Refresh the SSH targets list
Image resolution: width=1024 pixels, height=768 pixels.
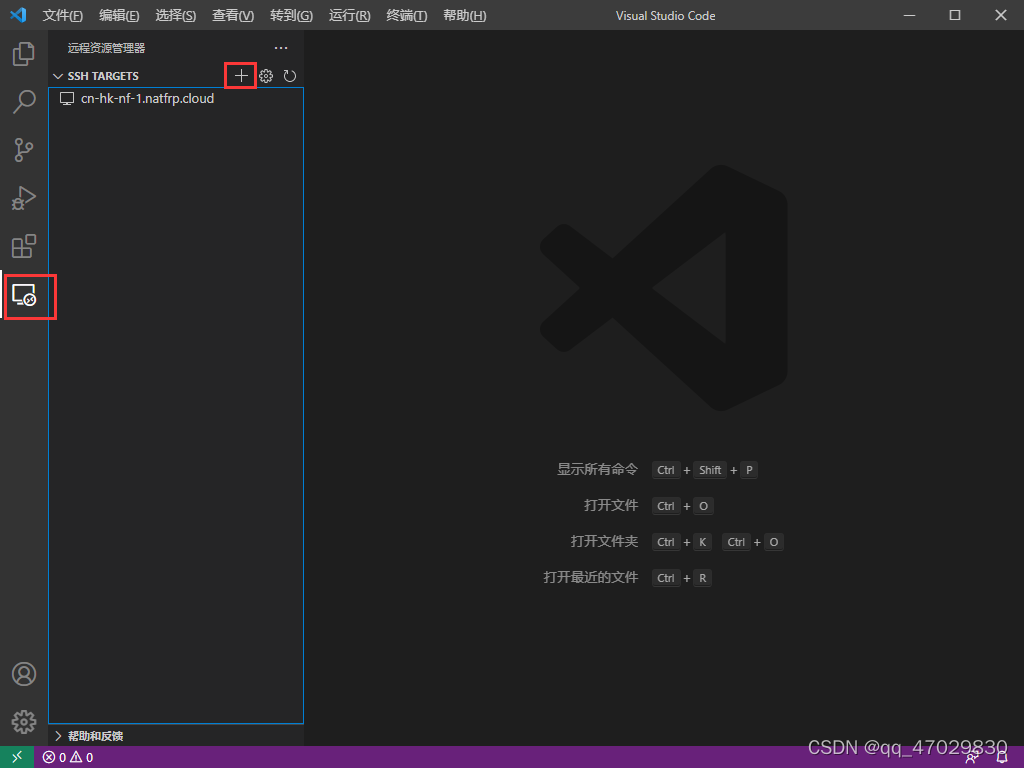click(x=290, y=76)
